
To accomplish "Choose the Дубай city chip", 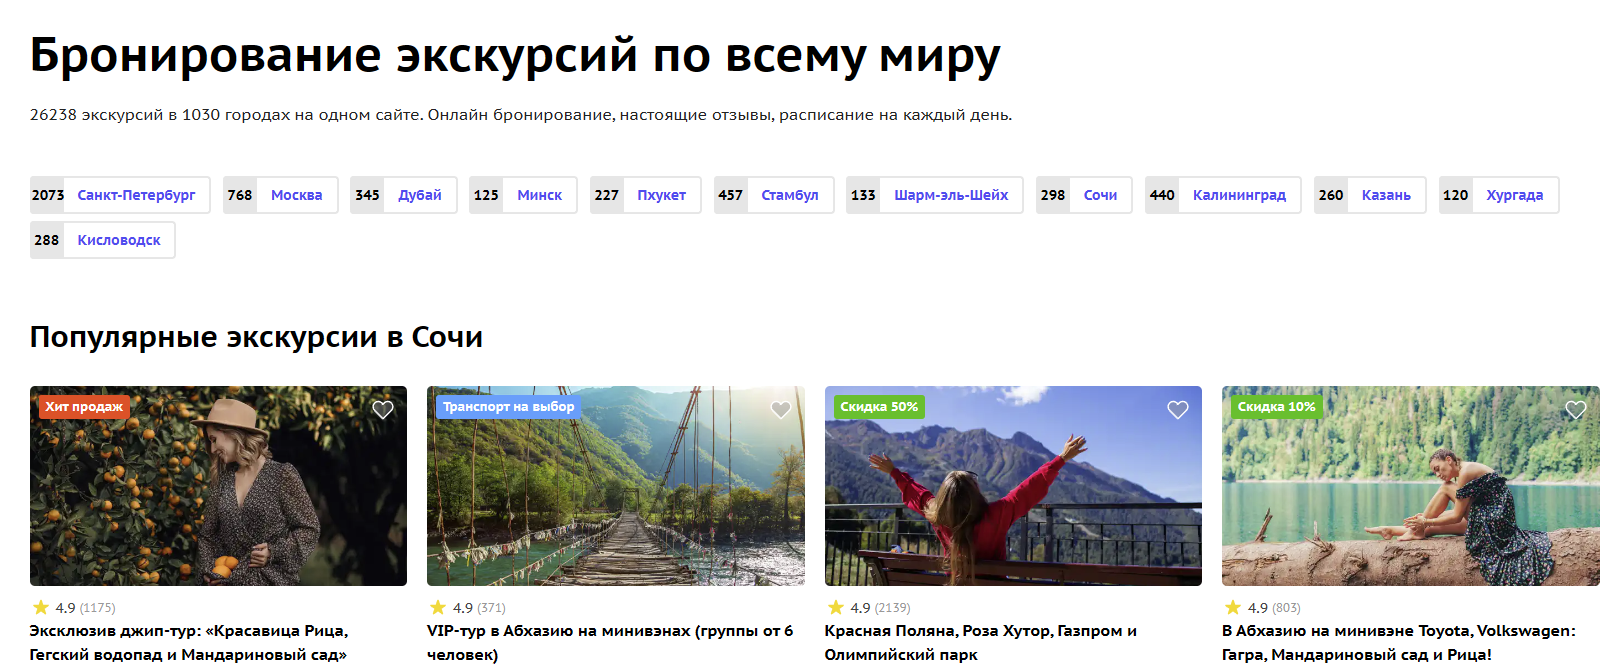I will 419,195.
